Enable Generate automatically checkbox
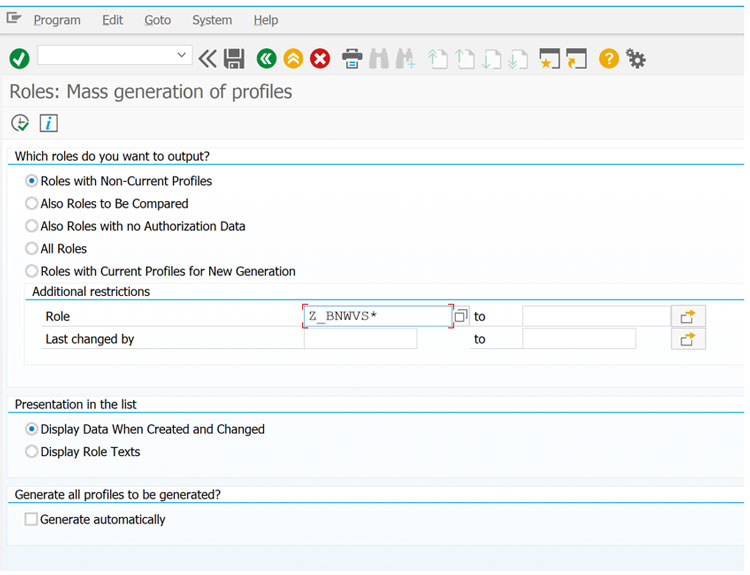Viewport: 750px width, 575px height. (x=31, y=520)
